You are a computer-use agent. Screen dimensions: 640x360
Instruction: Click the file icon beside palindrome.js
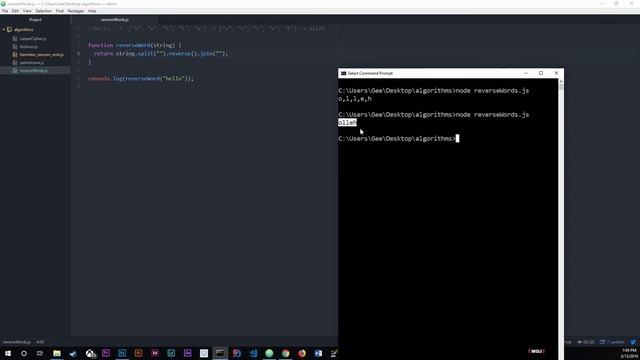click(x=15, y=63)
